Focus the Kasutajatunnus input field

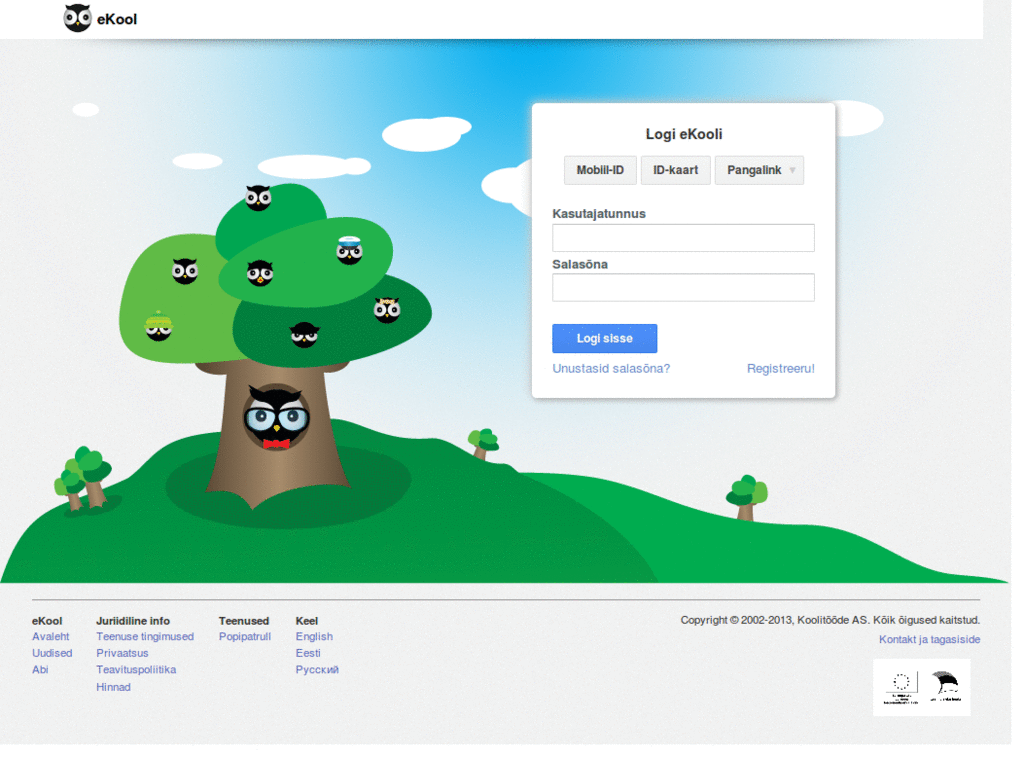tap(683, 238)
